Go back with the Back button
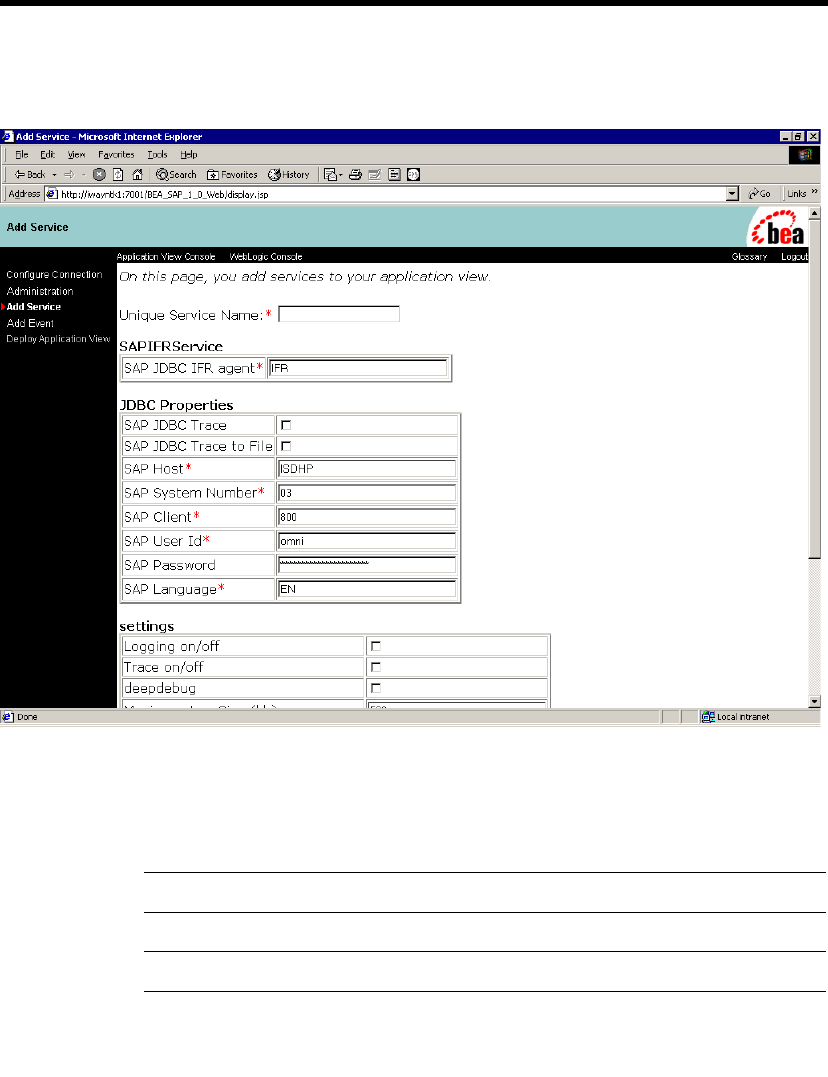Viewport: 828px width, 1077px height. click(30, 174)
